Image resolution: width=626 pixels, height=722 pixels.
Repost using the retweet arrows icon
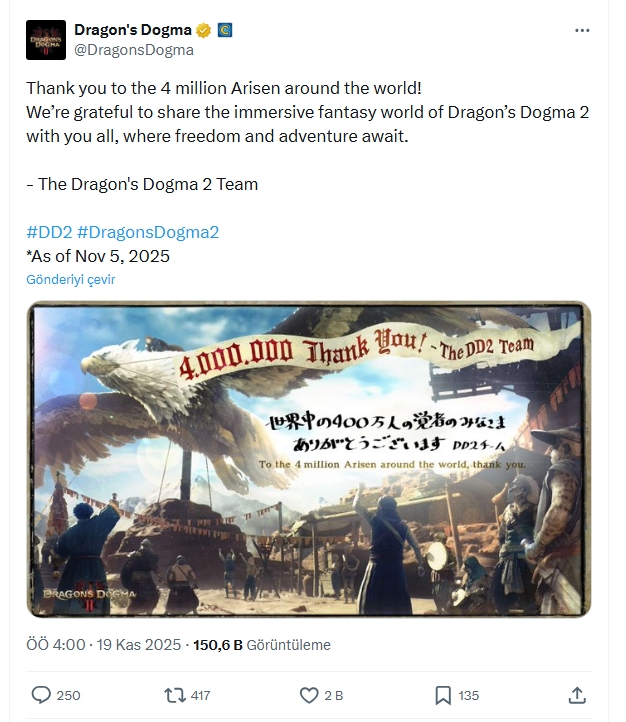pos(175,695)
